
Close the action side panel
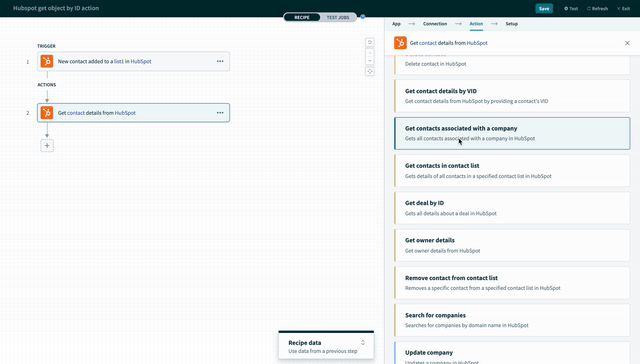coord(627,43)
